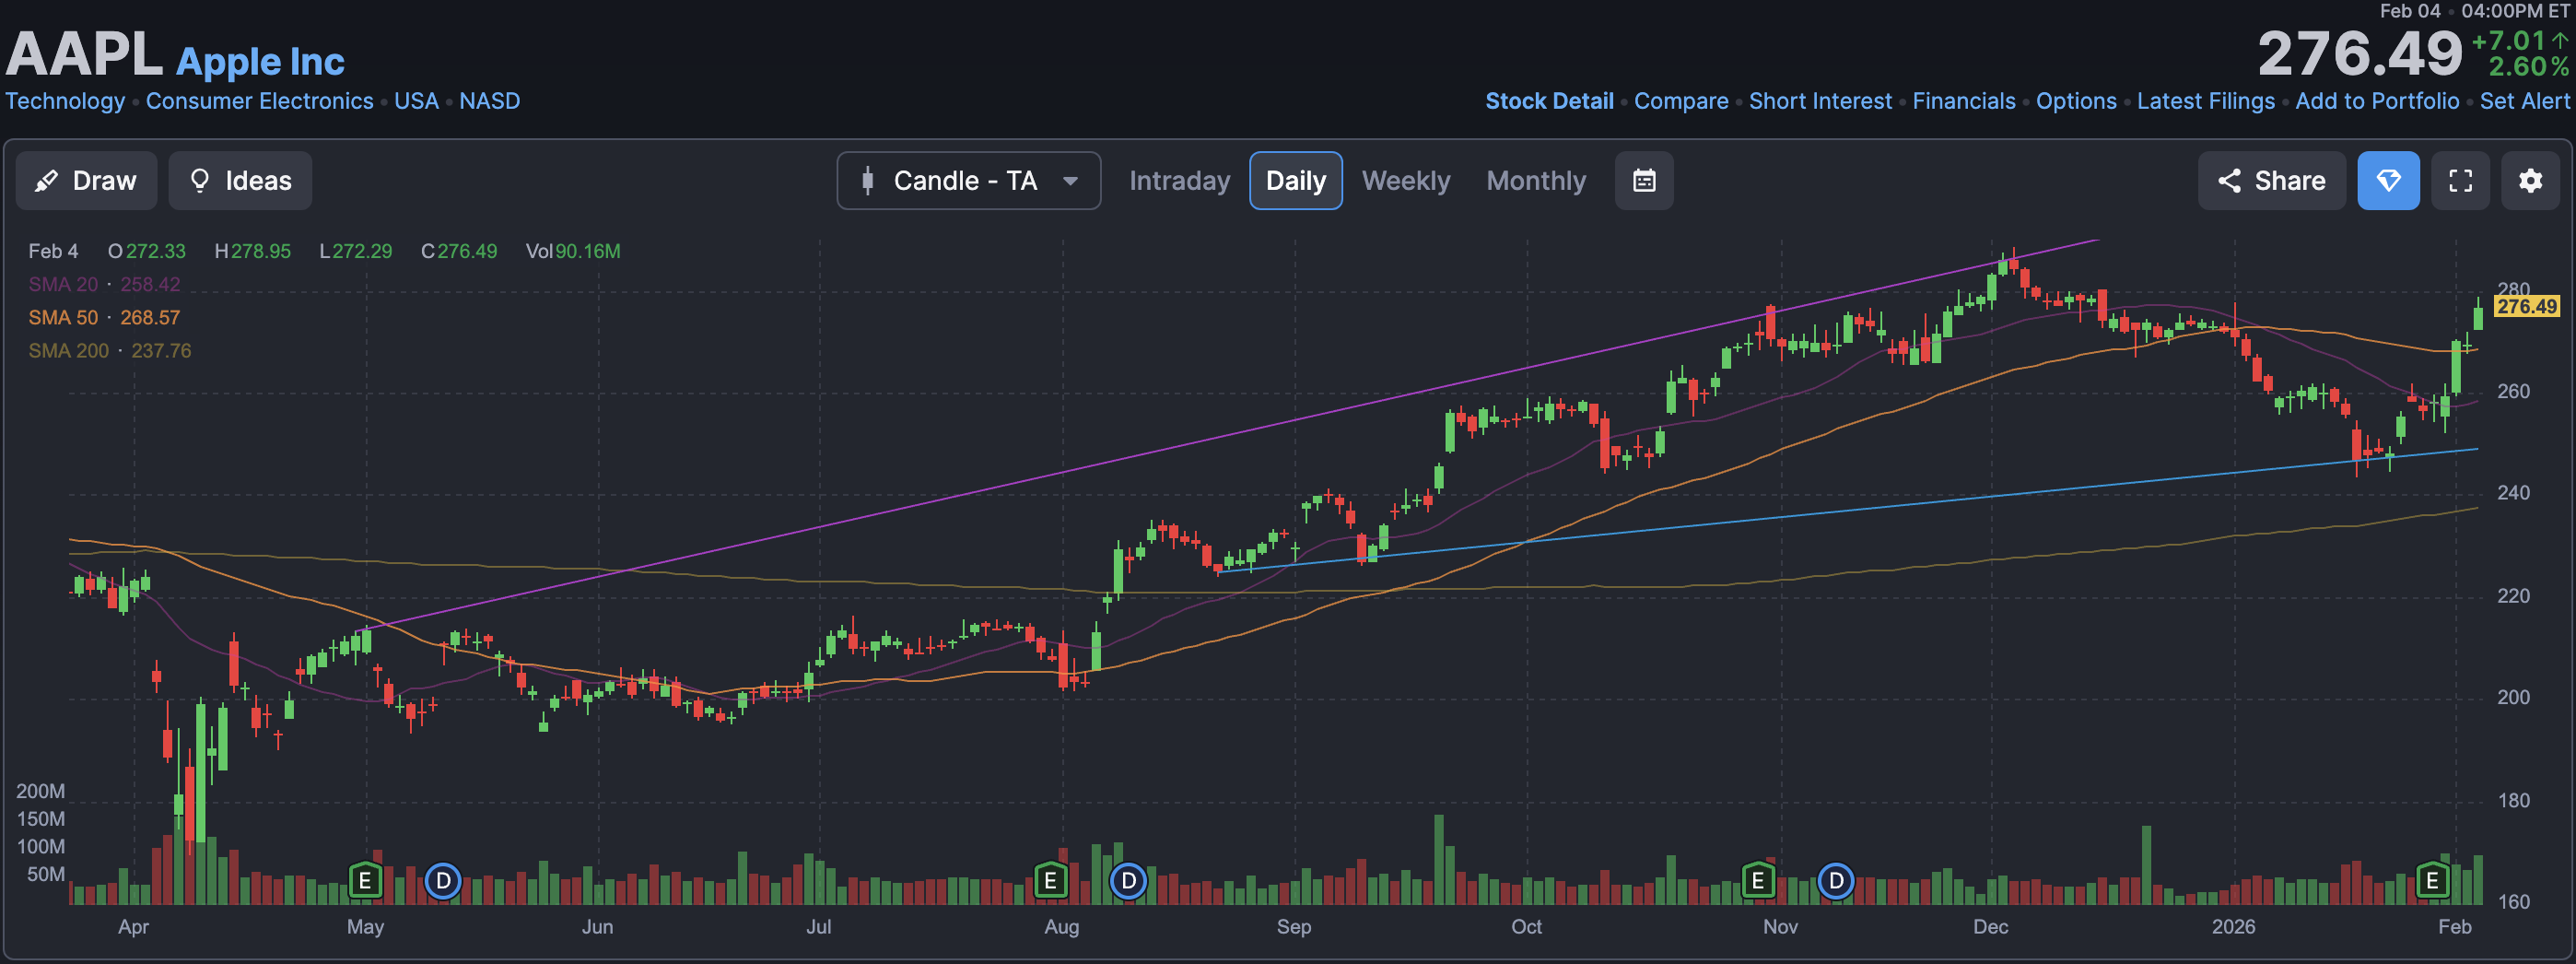Click the August dividend D marker
Screen dimensions: 2576x964
click(x=1128, y=881)
